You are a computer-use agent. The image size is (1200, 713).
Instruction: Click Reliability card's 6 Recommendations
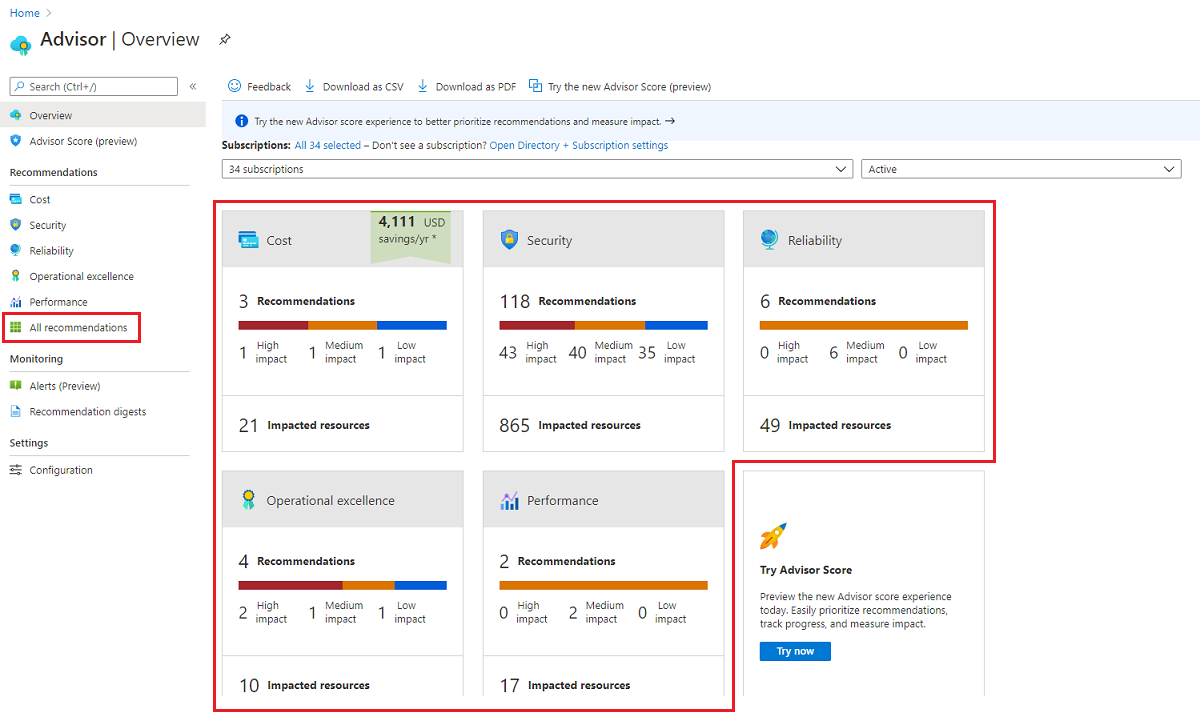pos(818,301)
